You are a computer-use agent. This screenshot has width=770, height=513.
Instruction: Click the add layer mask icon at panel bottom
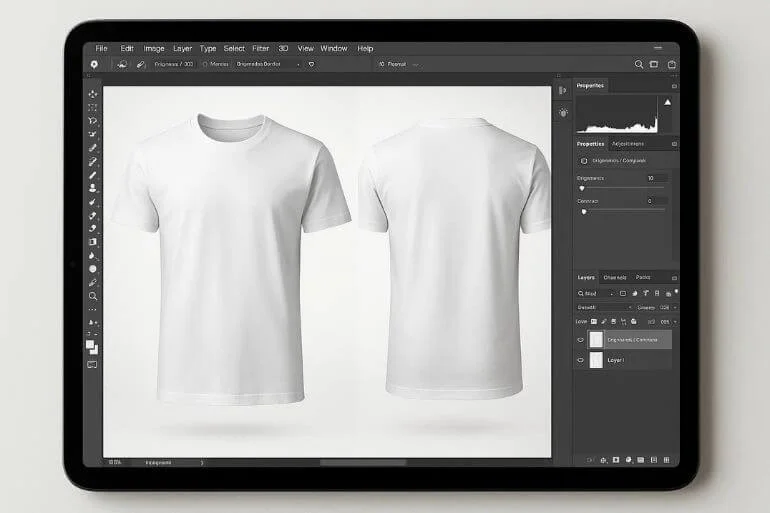(x=616, y=460)
